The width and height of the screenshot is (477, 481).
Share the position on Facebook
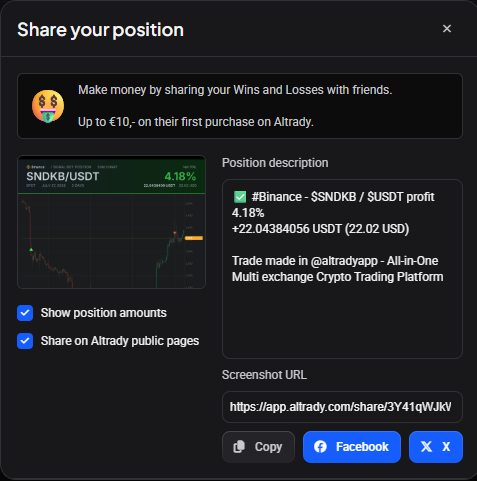click(x=352, y=447)
